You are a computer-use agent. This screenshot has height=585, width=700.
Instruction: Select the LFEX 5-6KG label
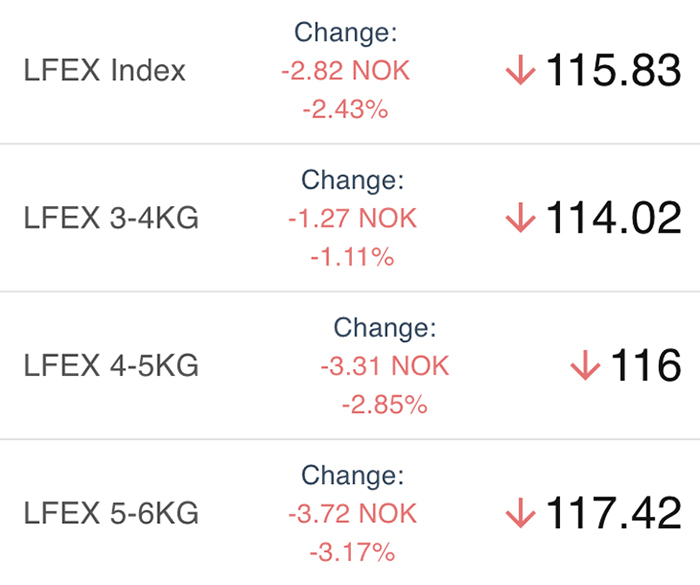[111, 513]
